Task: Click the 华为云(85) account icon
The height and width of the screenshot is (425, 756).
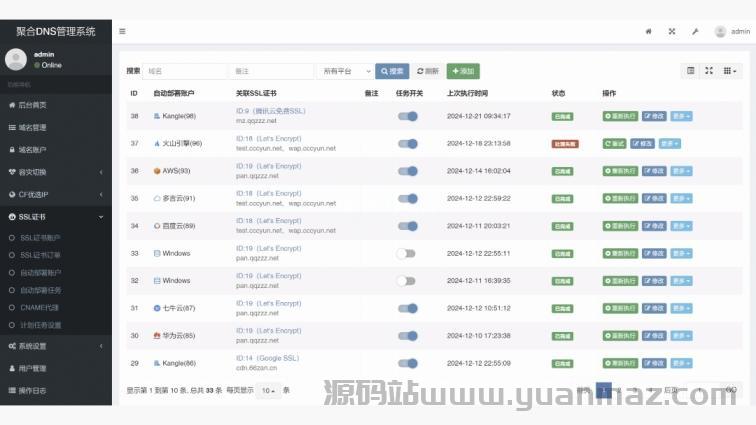Action: coord(157,336)
